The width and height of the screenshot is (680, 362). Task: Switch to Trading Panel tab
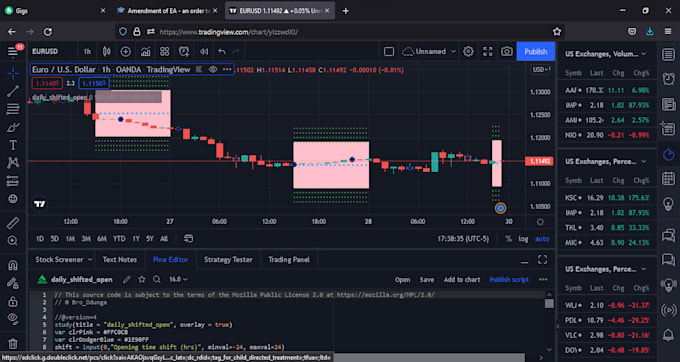click(289, 260)
